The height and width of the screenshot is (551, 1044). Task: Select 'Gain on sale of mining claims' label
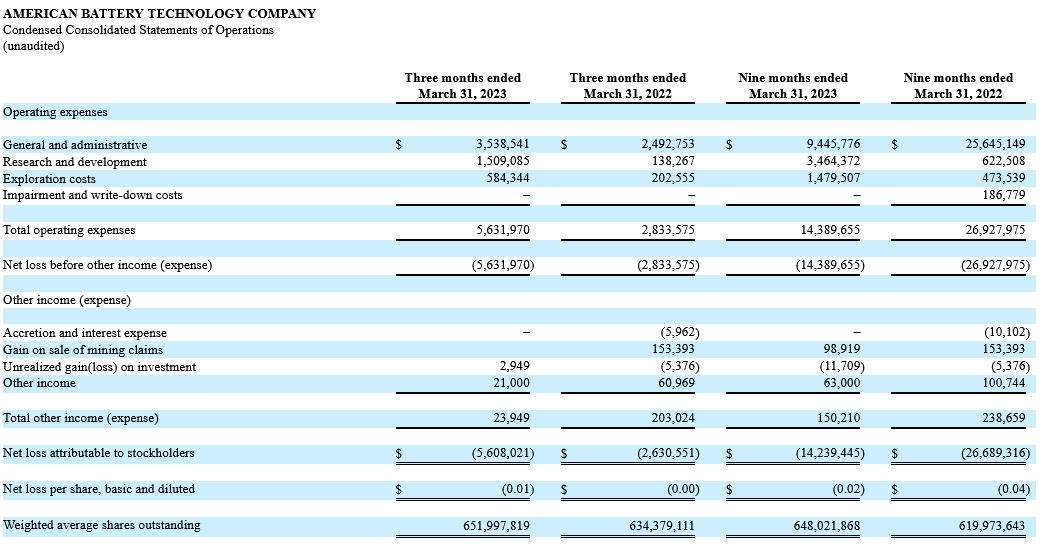tap(83, 350)
